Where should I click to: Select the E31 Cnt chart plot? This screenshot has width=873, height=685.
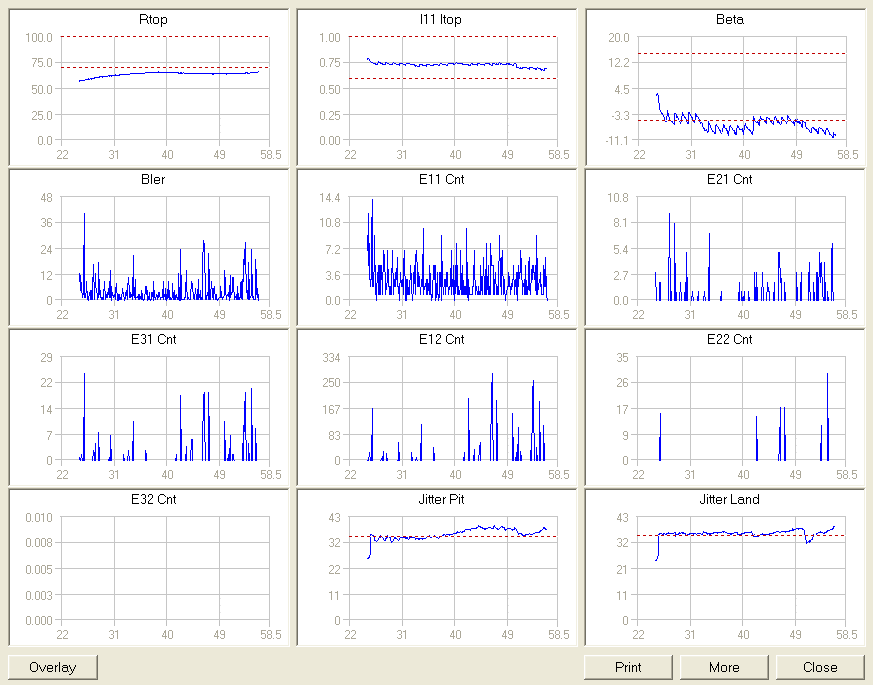(165, 409)
